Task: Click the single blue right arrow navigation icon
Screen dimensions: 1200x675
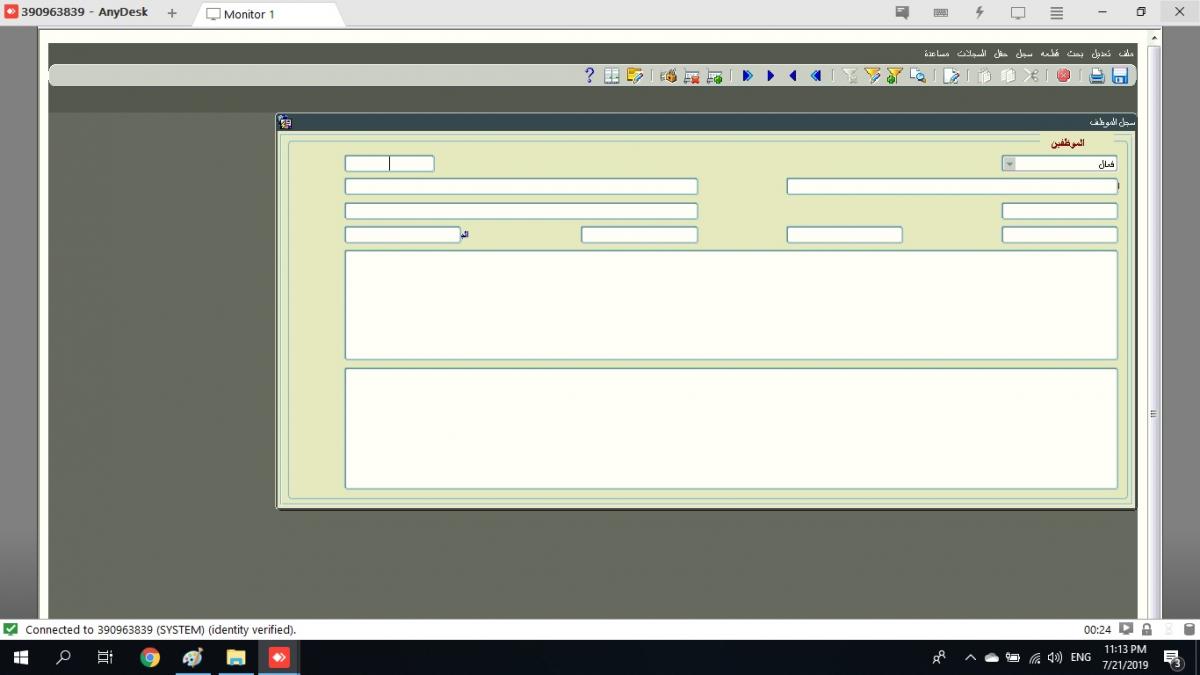Action: 770,76
